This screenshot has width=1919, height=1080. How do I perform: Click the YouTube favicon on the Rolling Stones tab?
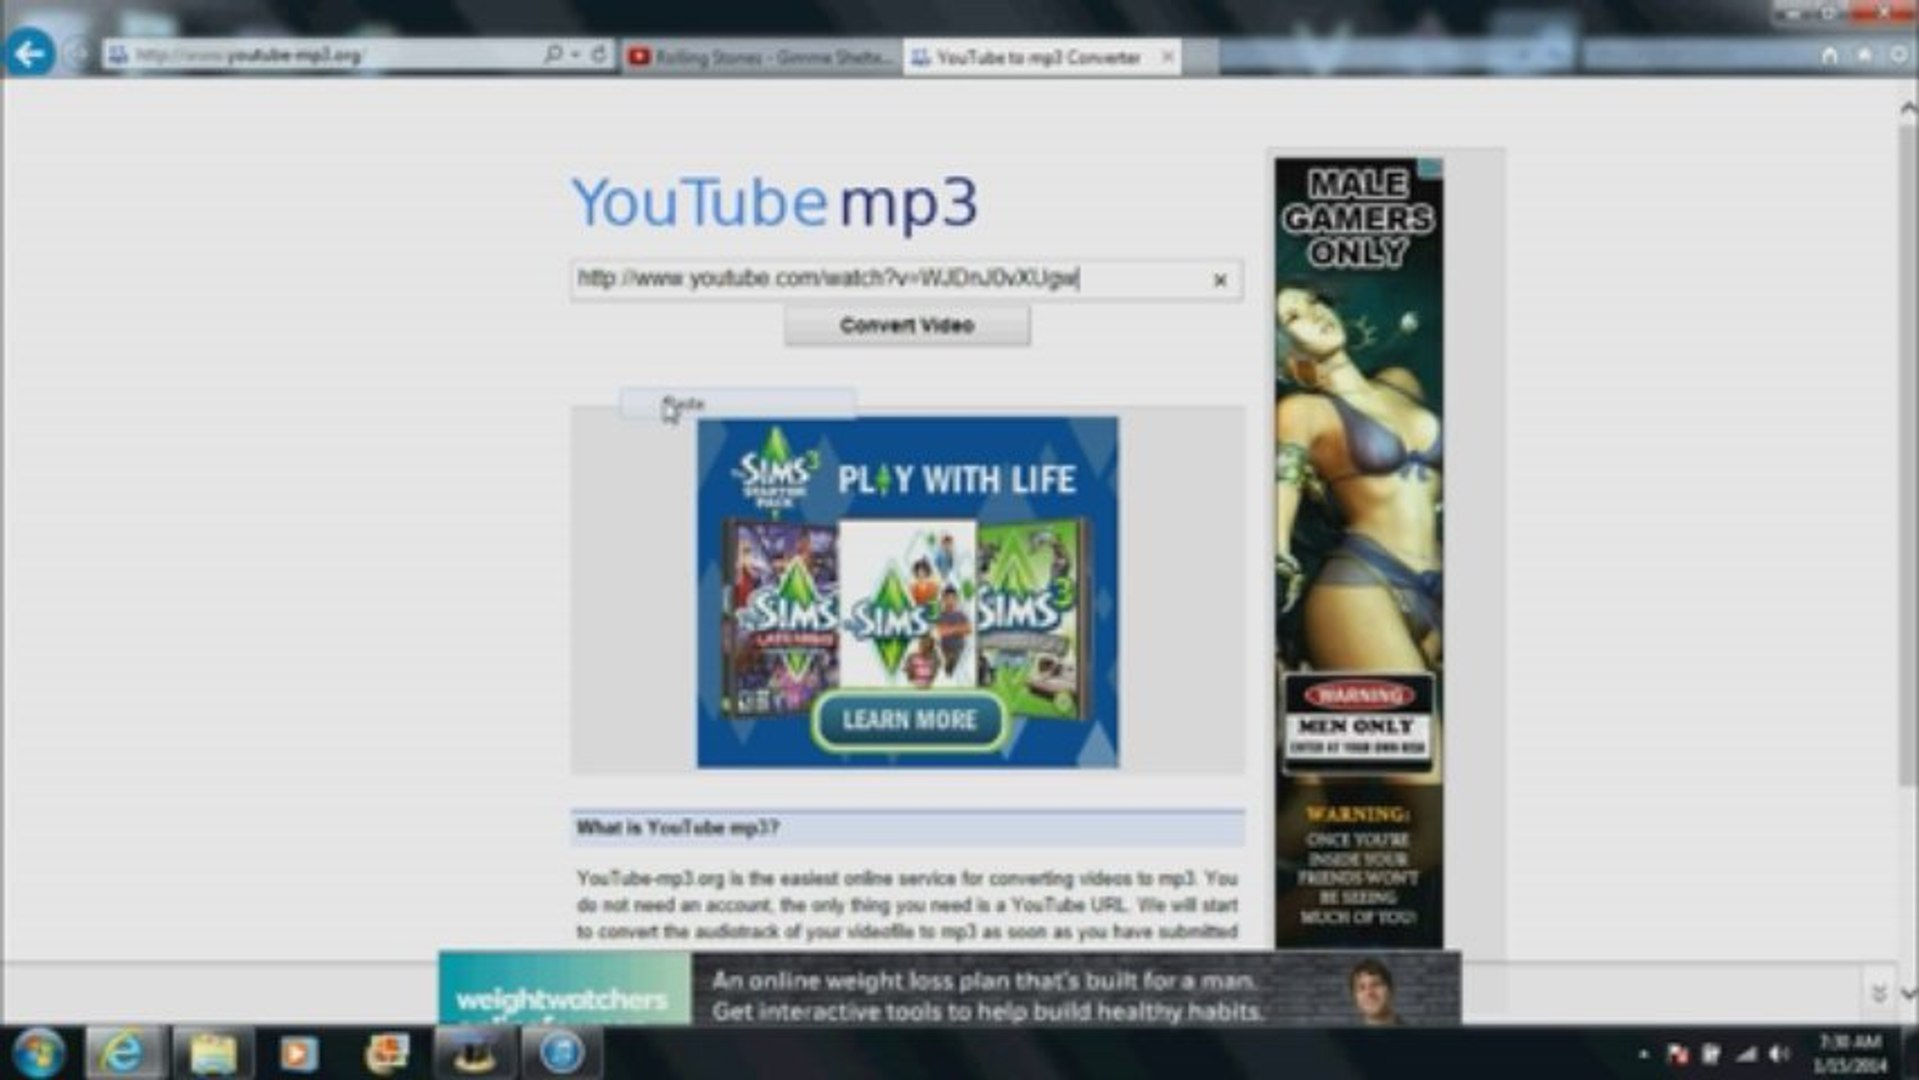pos(641,57)
